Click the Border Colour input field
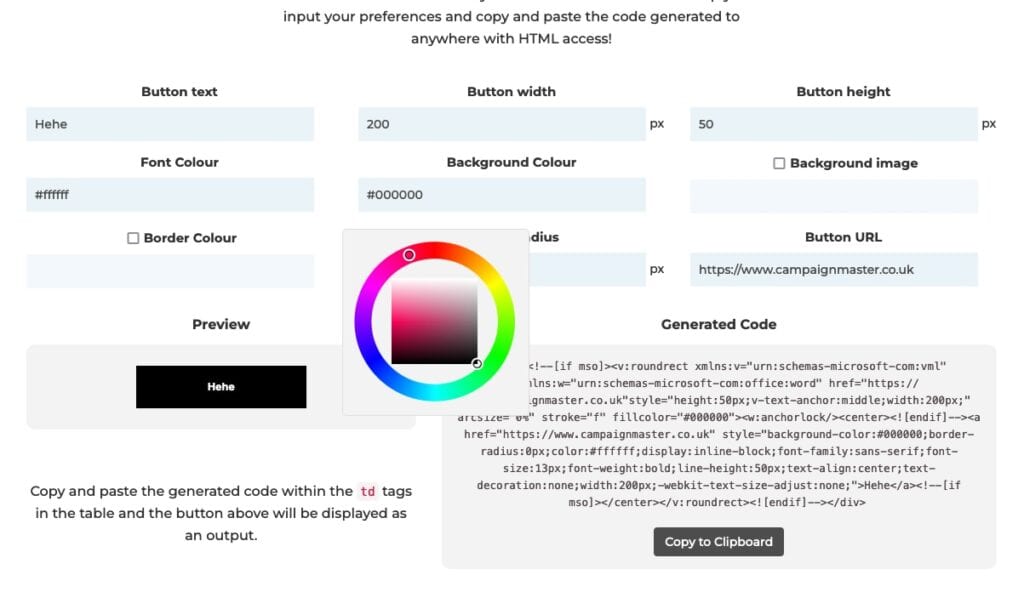The image size is (1024, 592). [170, 271]
